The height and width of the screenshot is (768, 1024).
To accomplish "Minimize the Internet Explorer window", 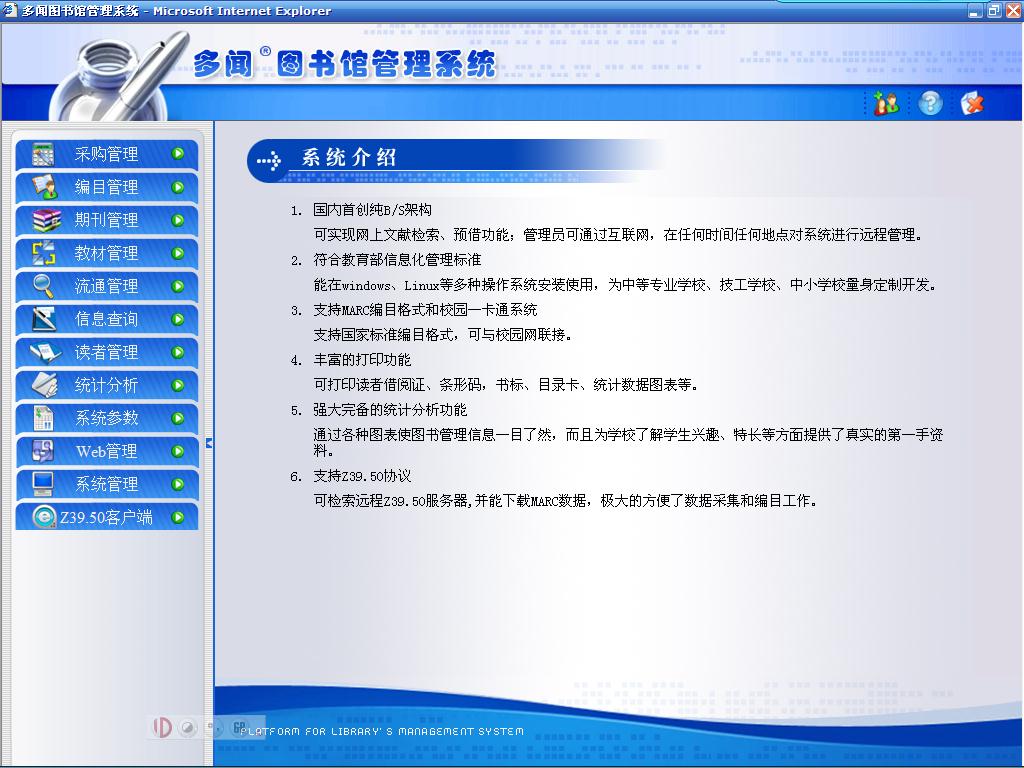I will pyautogui.click(x=974, y=10).
